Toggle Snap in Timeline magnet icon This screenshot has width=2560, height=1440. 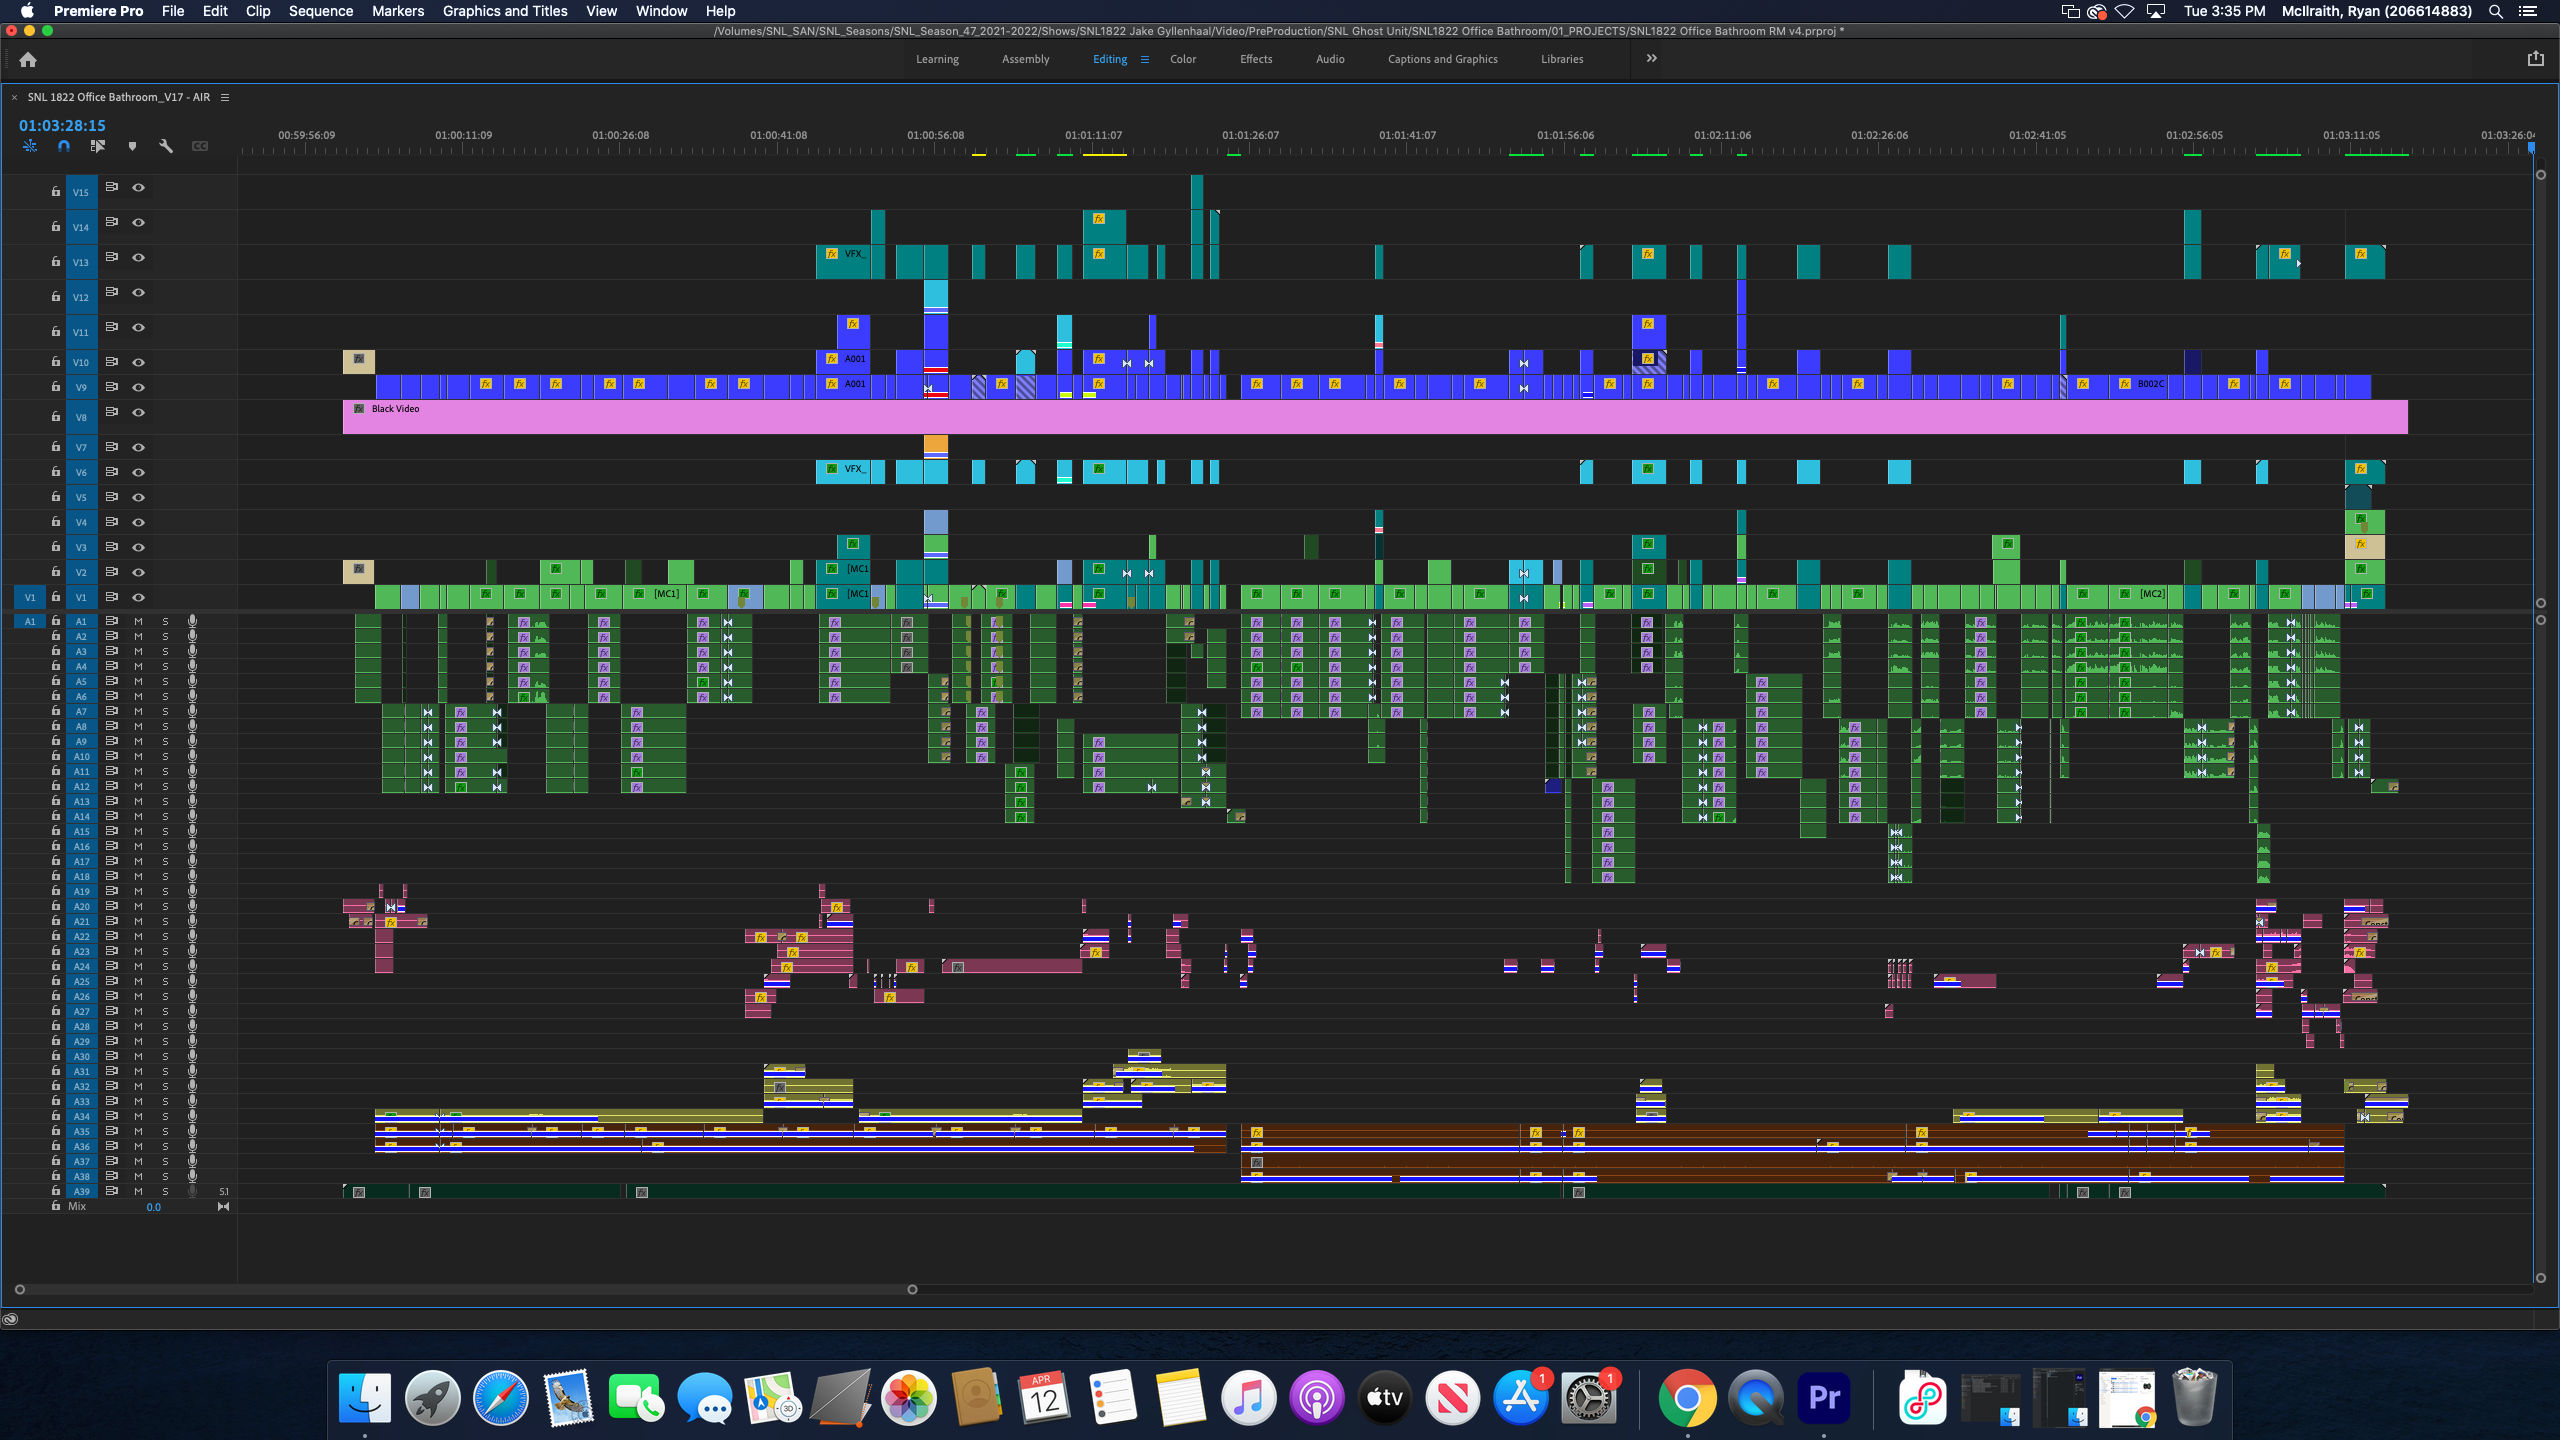(x=64, y=146)
